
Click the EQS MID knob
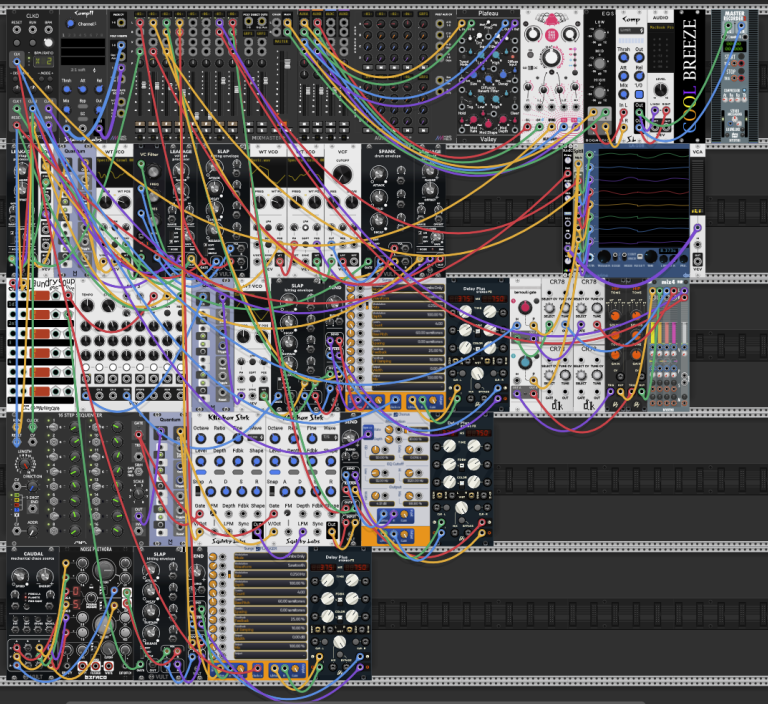[600, 63]
